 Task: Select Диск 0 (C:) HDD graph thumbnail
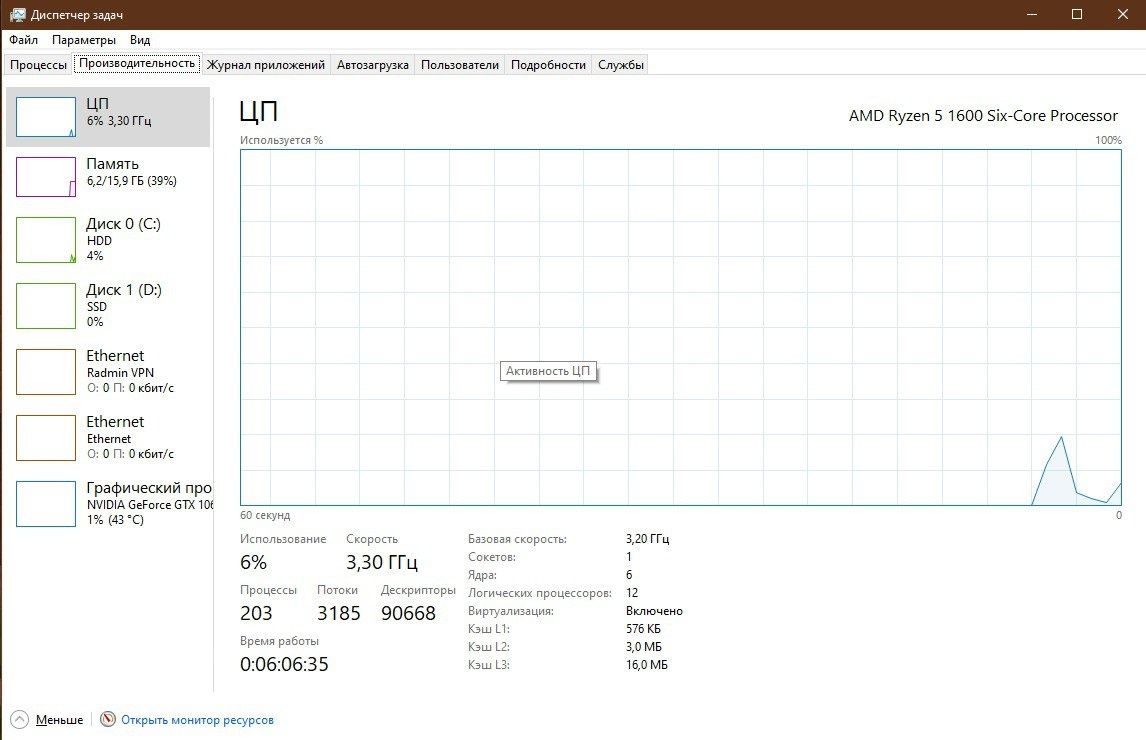46,240
